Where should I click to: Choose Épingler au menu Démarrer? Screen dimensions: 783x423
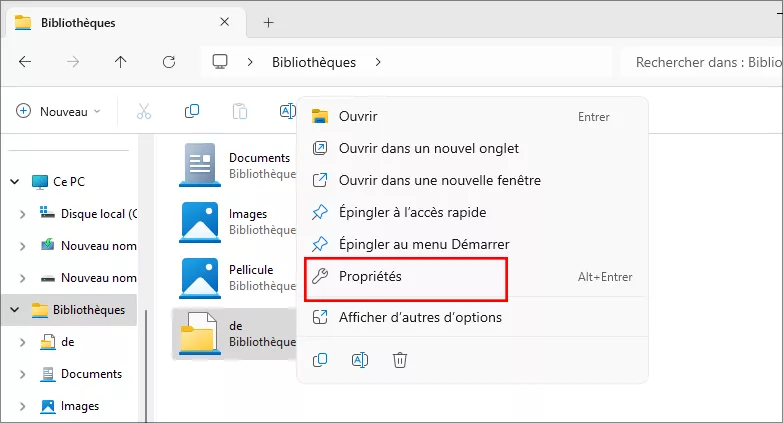(472, 244)
